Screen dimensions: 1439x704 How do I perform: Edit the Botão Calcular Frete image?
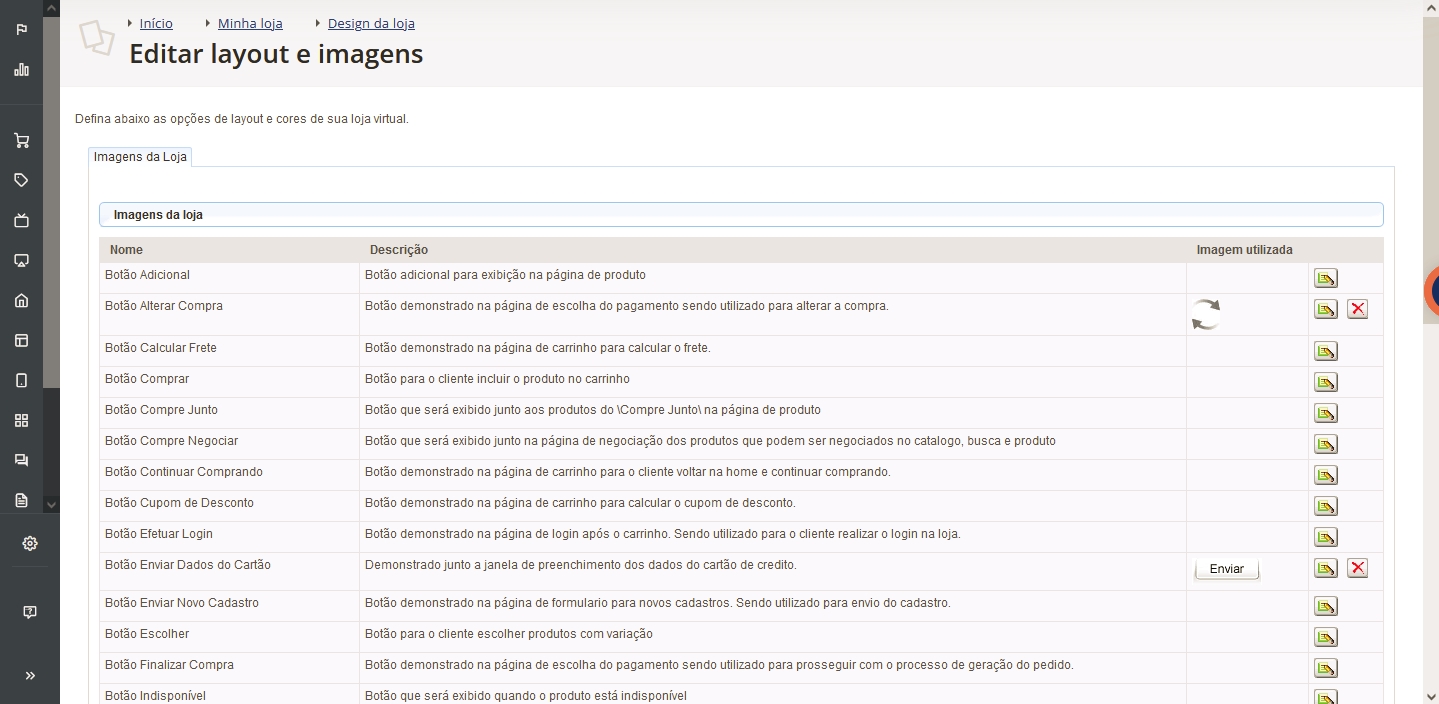[x=1325, y=351]
